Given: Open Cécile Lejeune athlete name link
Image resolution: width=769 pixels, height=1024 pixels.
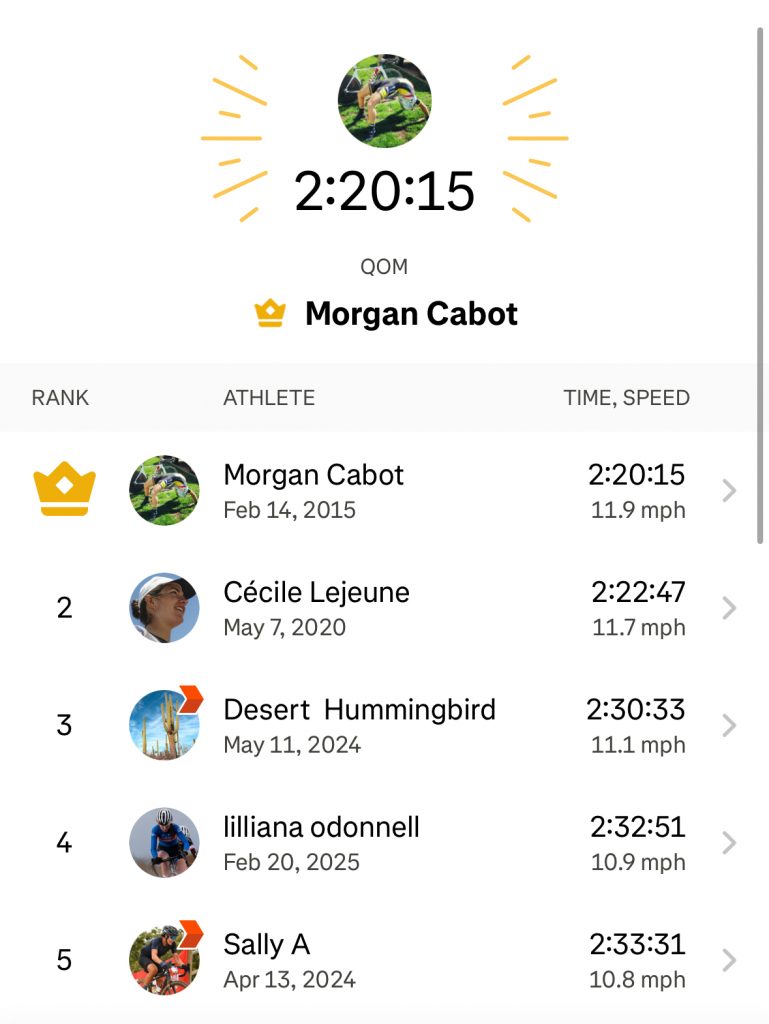Looking at the screenshot, I should pos(316,592).
